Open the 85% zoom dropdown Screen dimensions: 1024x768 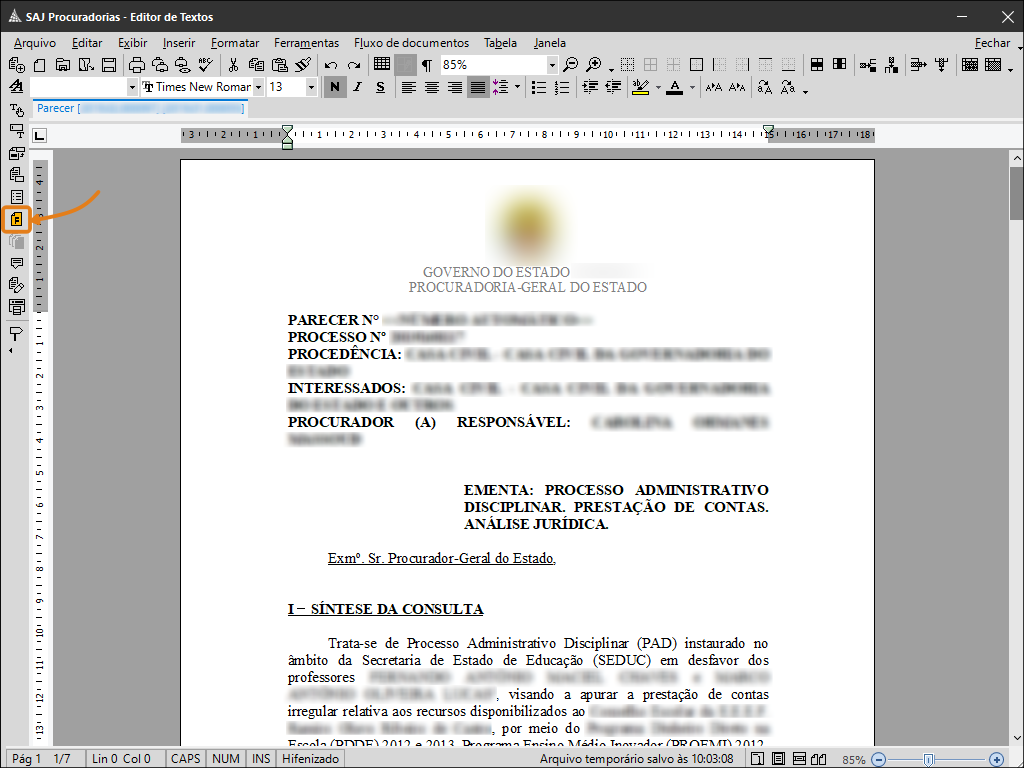552,65
